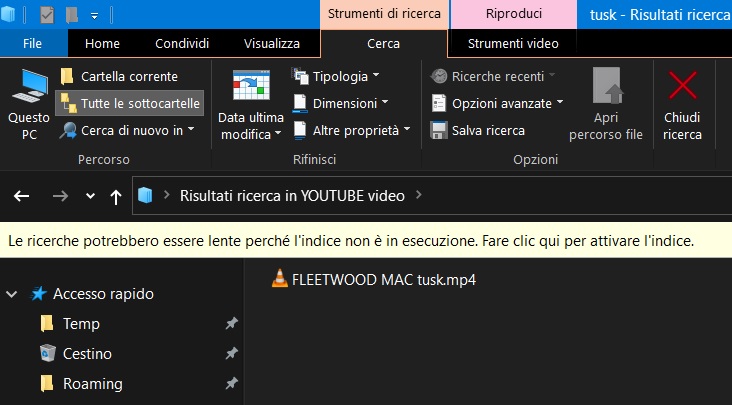The image size is (732, 405).
Task: Click the Tutte le sottocartelle folders icon
Action: [x=69, y=103]
